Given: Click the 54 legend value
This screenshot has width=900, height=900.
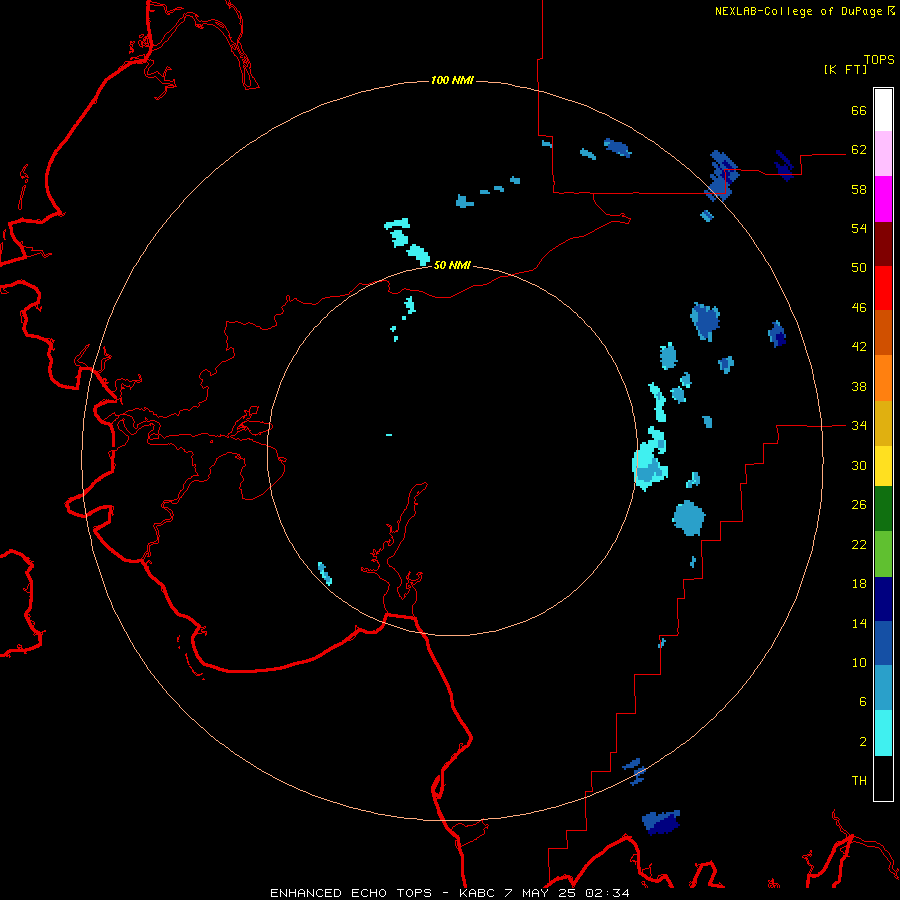Looking at the screenshot, I should click(859, 228).
